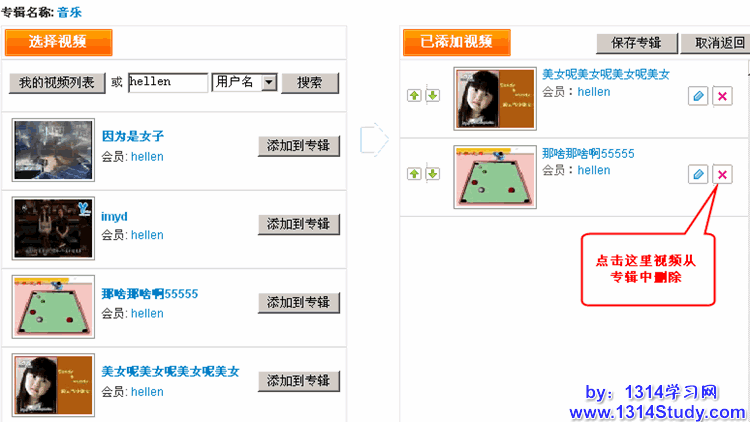Add the imyd video to the album
The height and width of the screenshot is (422, 750).
pyautogui.click(x=299, y=224)
